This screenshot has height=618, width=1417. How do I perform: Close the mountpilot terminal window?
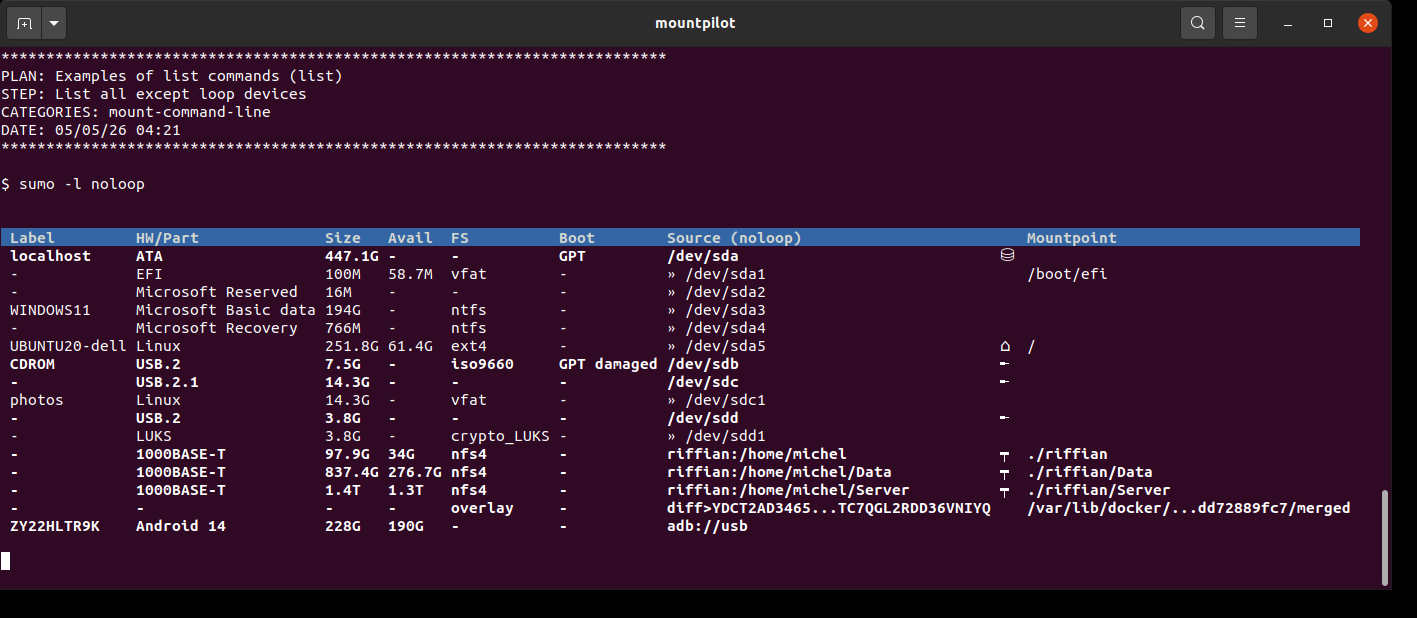(1367, 23)
